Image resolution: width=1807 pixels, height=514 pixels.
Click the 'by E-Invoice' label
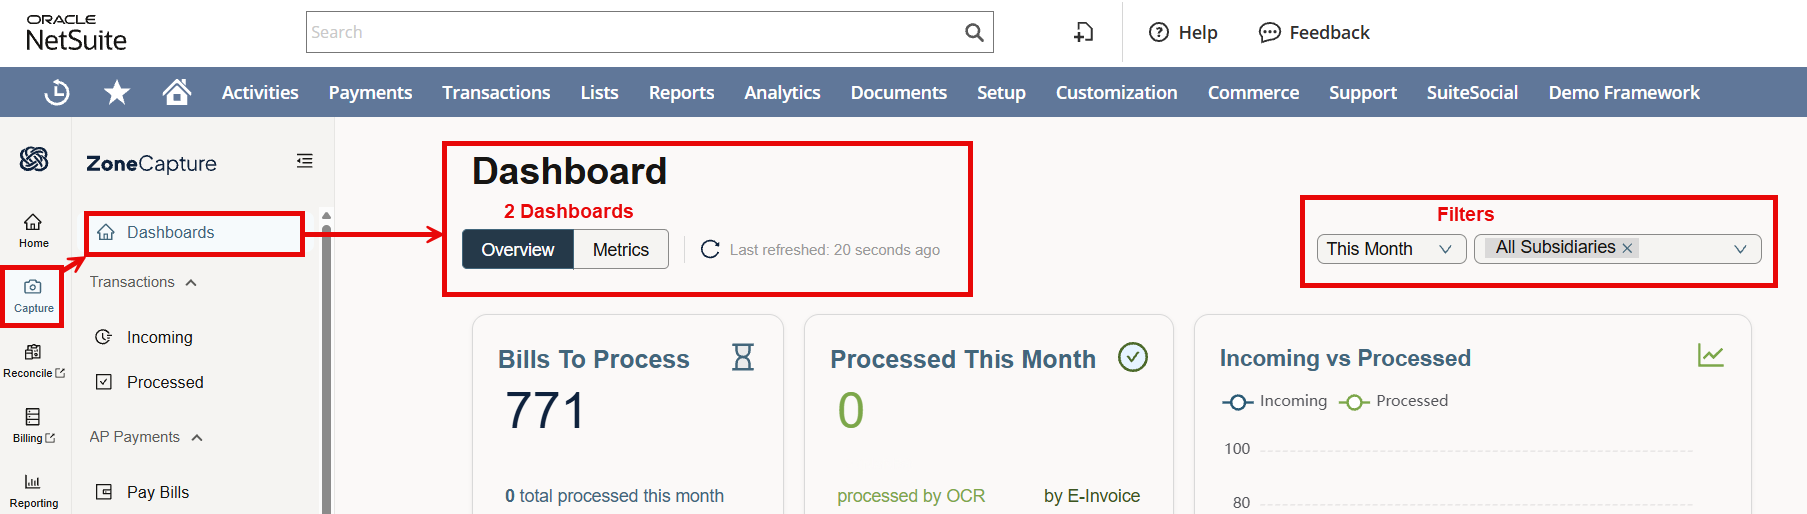(x=1092, y=496)
